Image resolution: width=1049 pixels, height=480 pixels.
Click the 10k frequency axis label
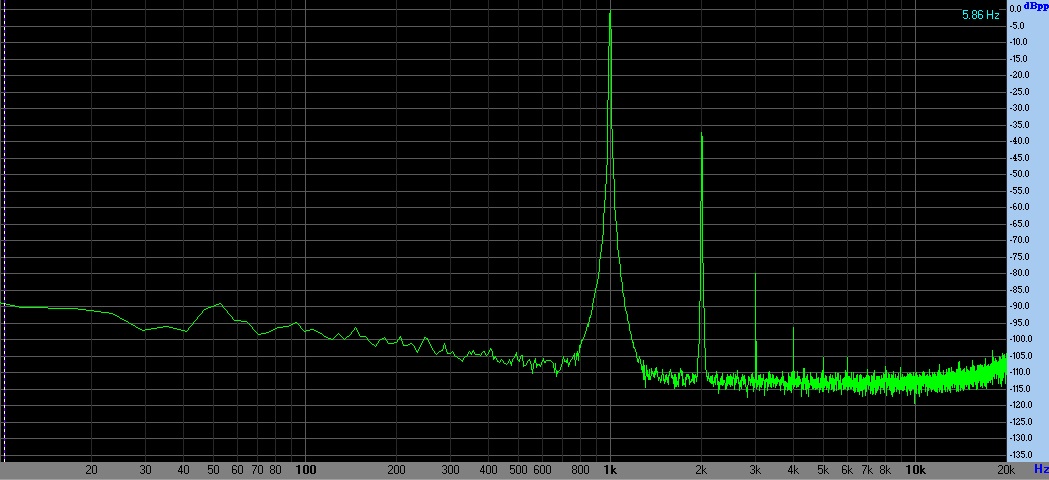(x=915, y=469)
